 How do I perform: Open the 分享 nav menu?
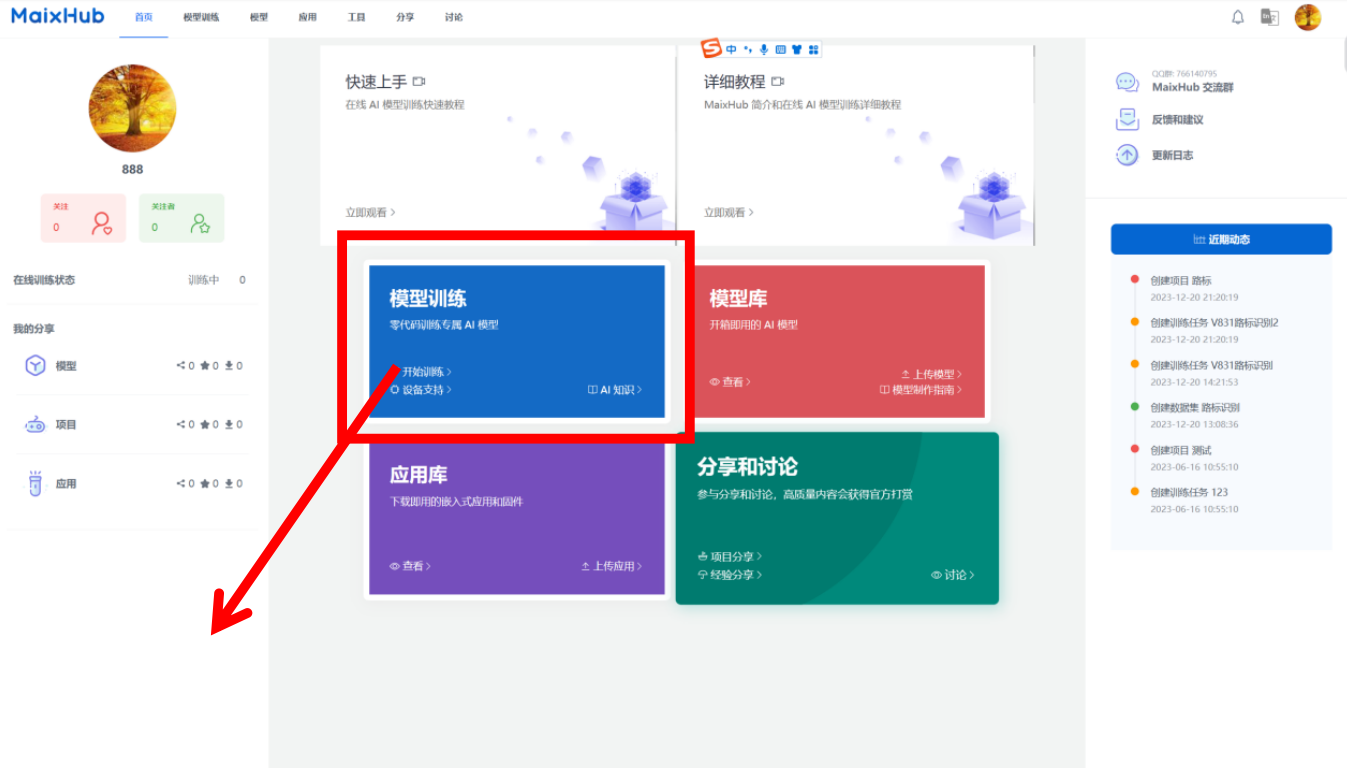(405, 18)
